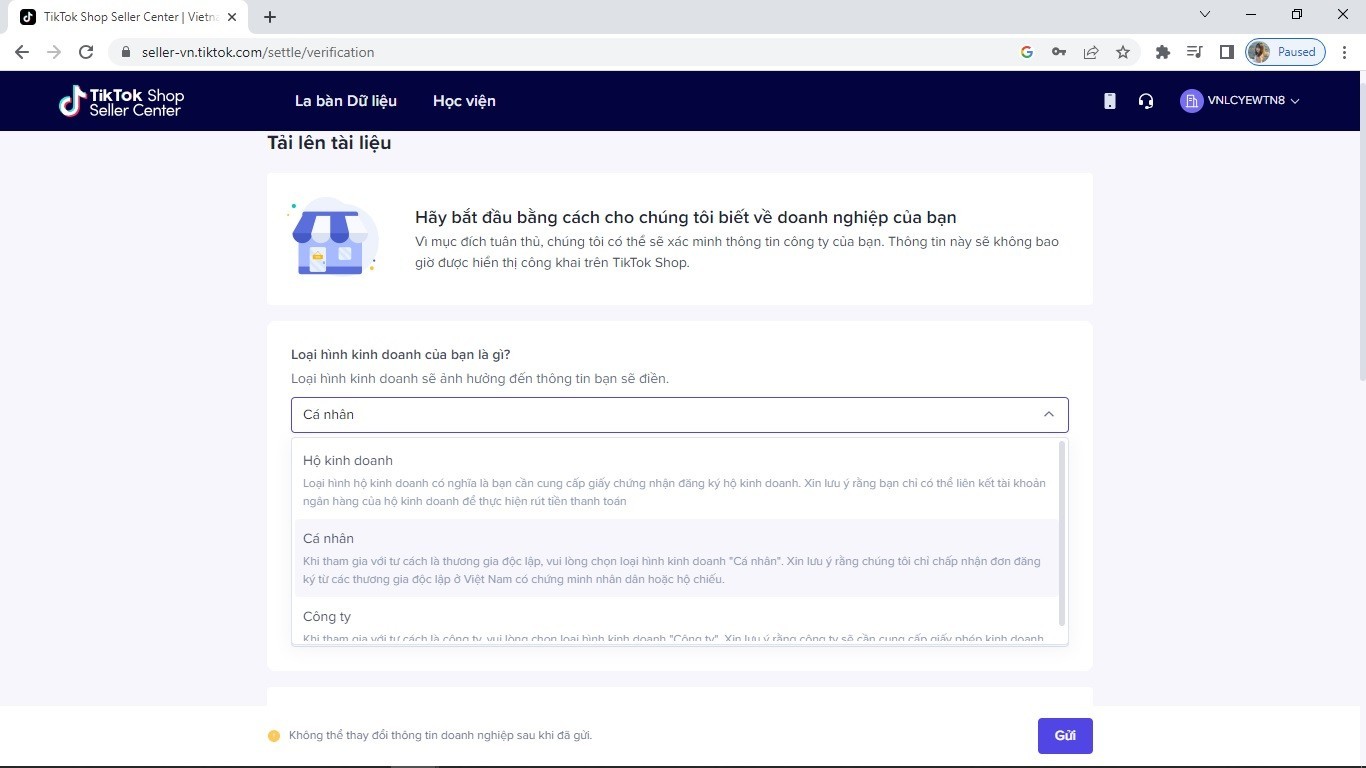Screen dimensions: 1366x768
Task: Toggle the browser side panel icon
Action: tap(1227, 52)
